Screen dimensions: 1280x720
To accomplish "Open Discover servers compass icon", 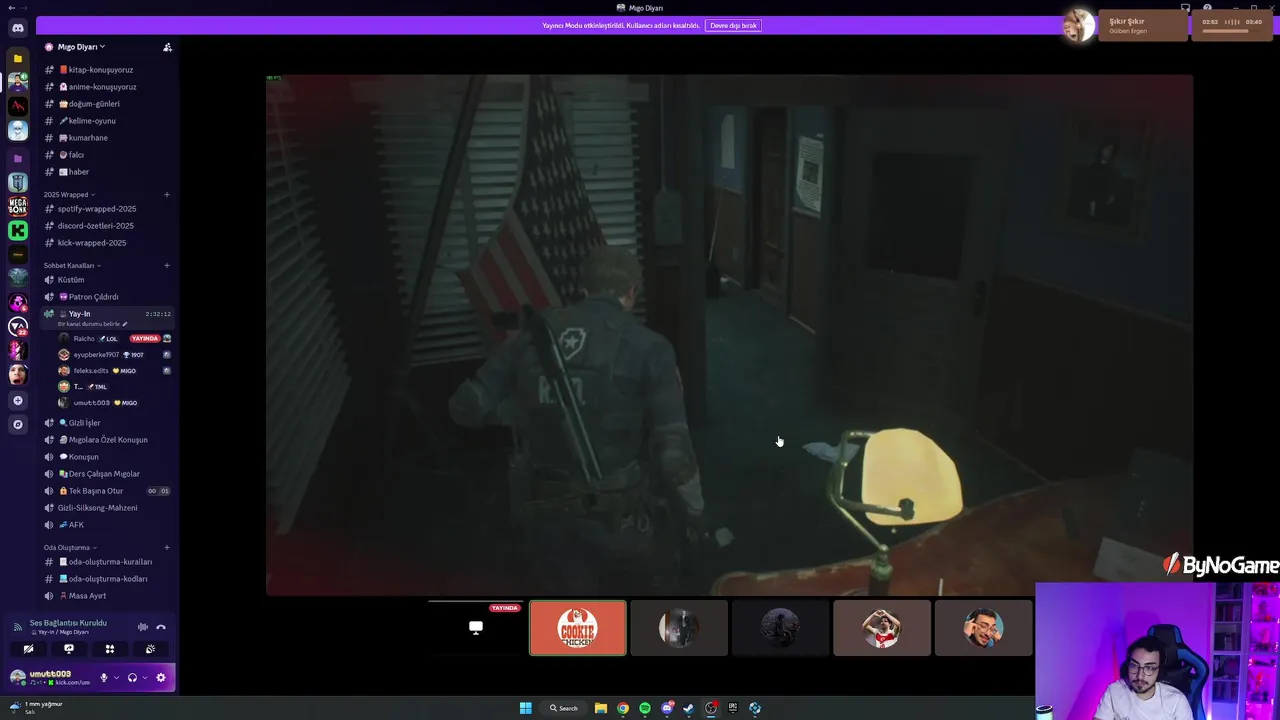I will [x=18, y=424].
